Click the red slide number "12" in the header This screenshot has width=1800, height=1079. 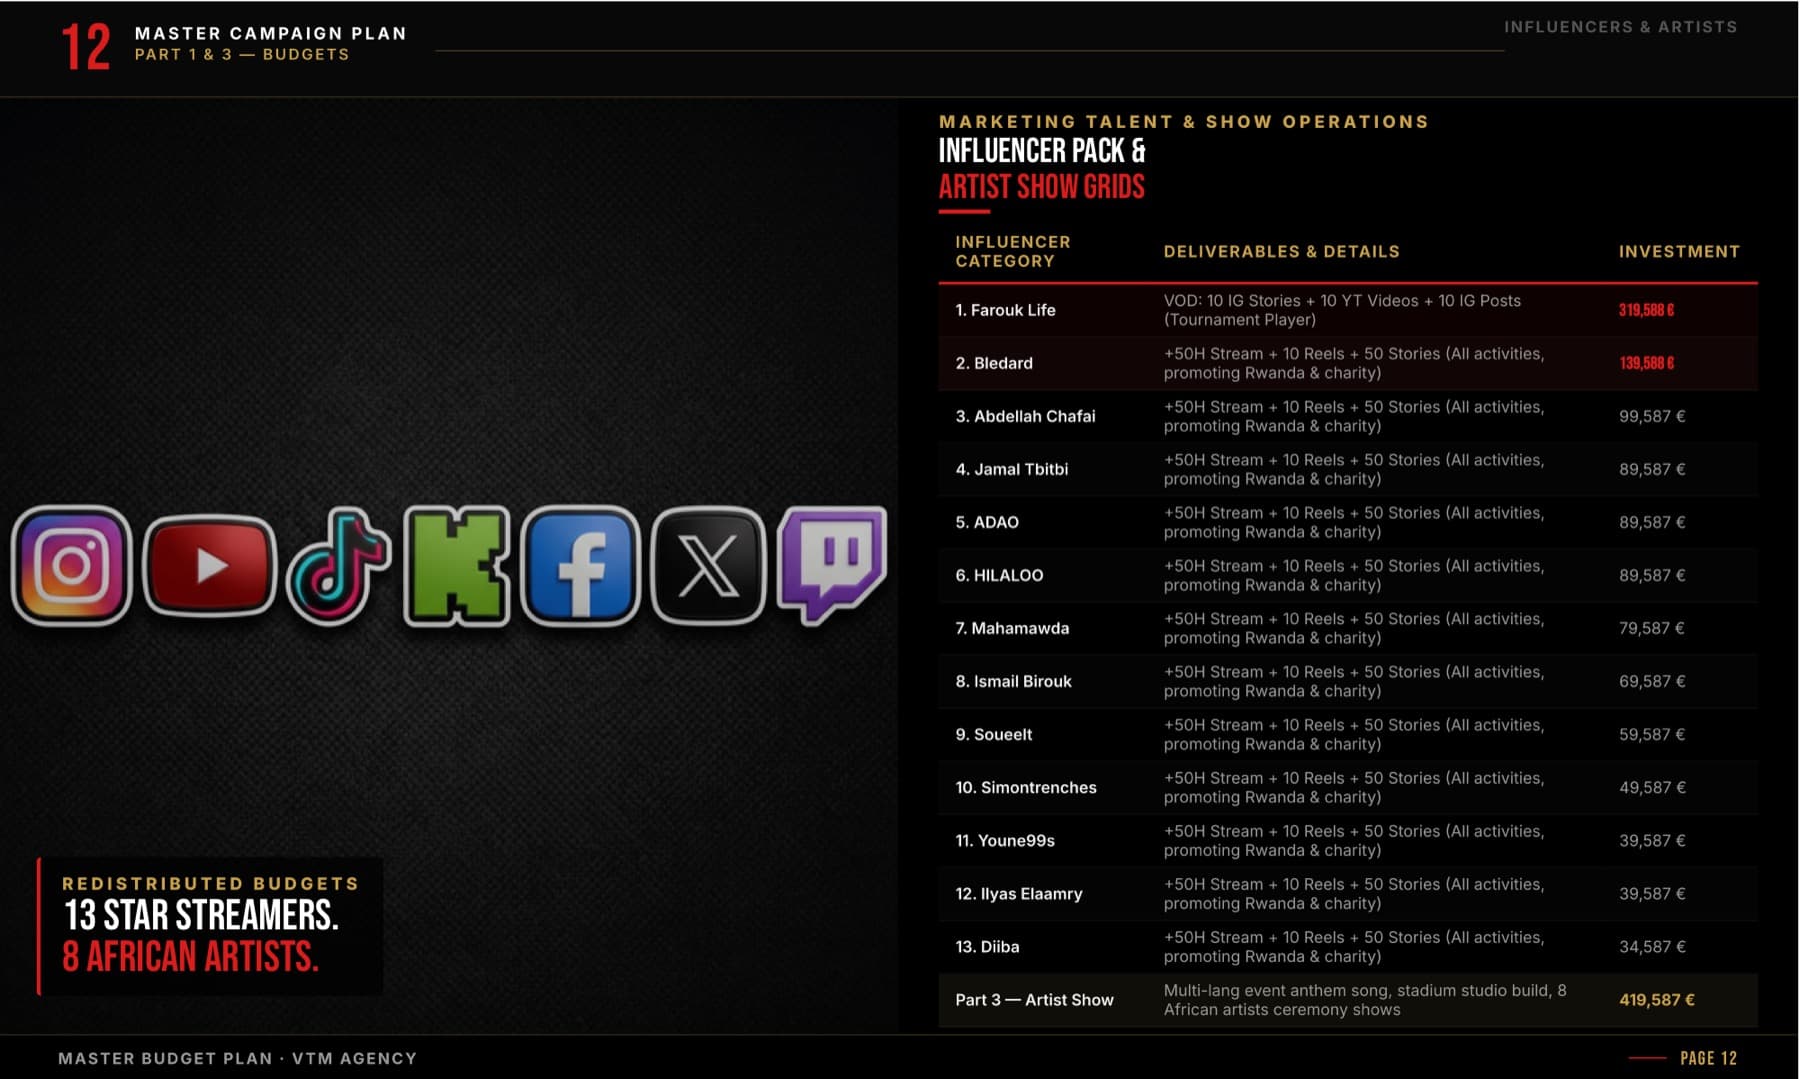(x=86, y=46)
